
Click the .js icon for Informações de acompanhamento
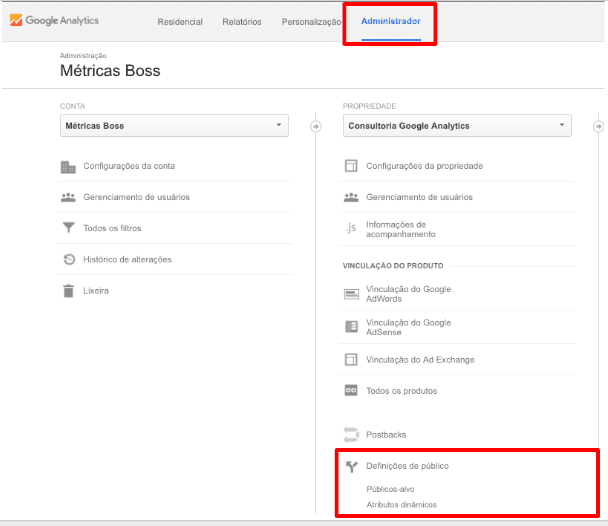click(x=351, y=228)
